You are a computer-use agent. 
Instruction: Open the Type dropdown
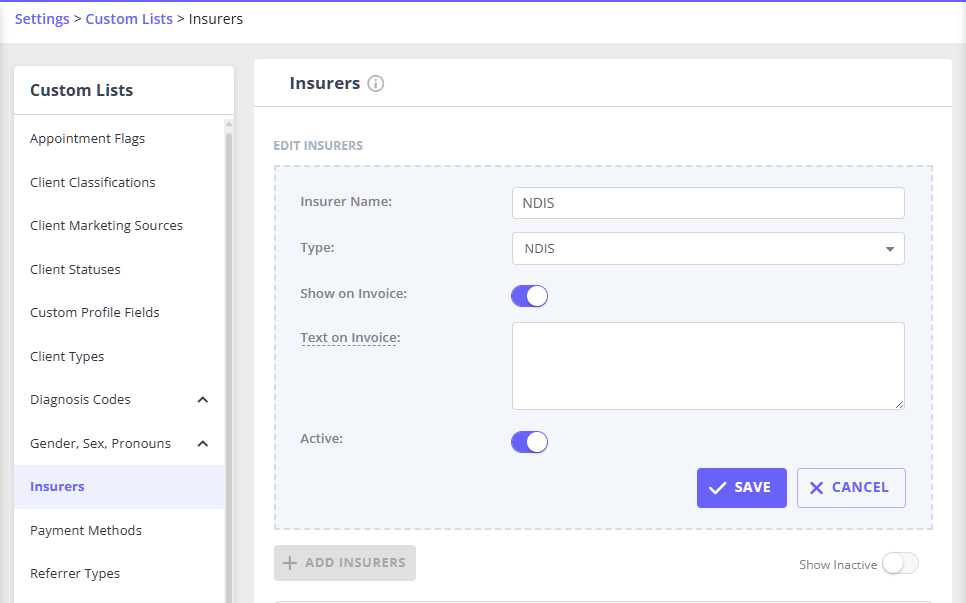pyautogui.click(x=707, y=249)
